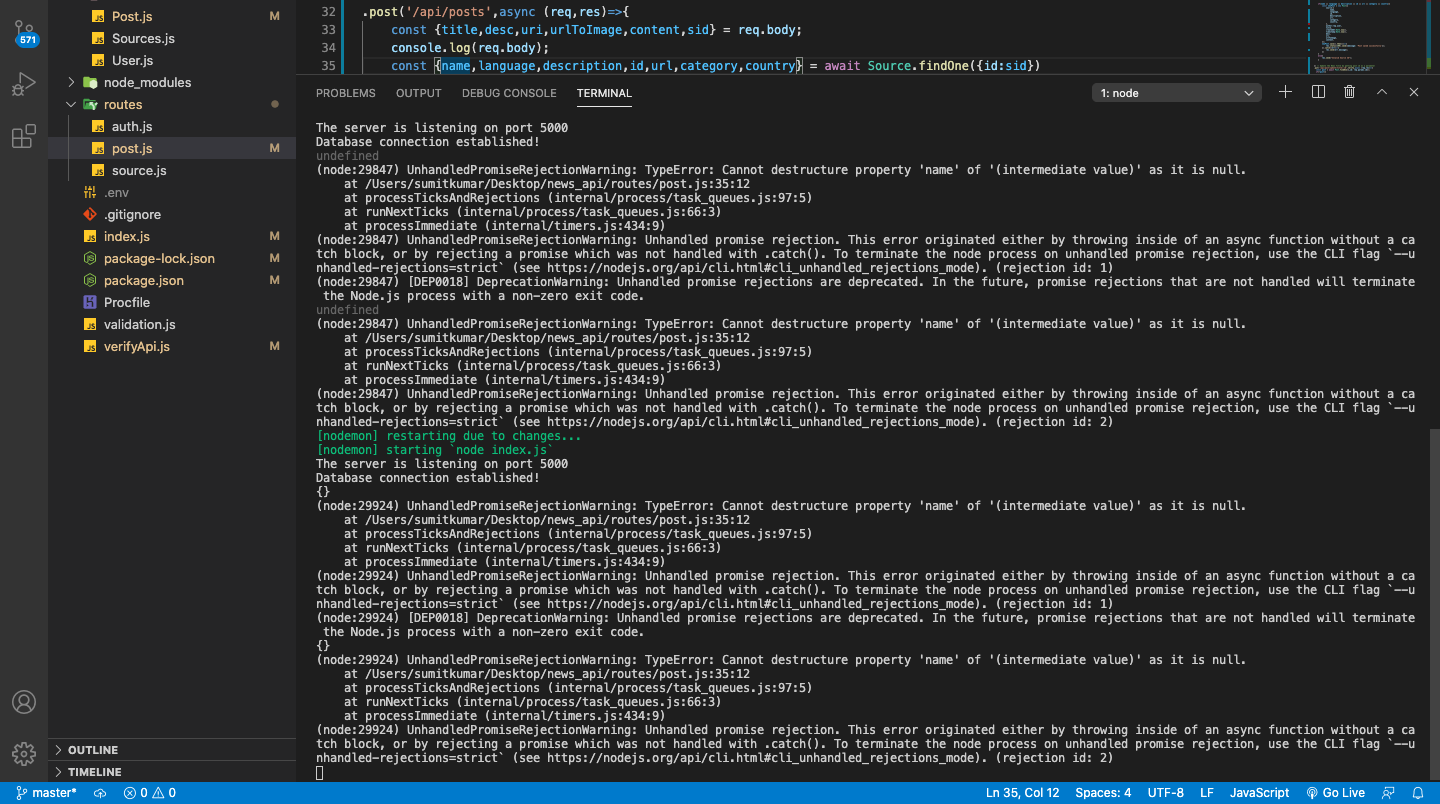
Task: Open source.js in routes
Action: (172, 170)
